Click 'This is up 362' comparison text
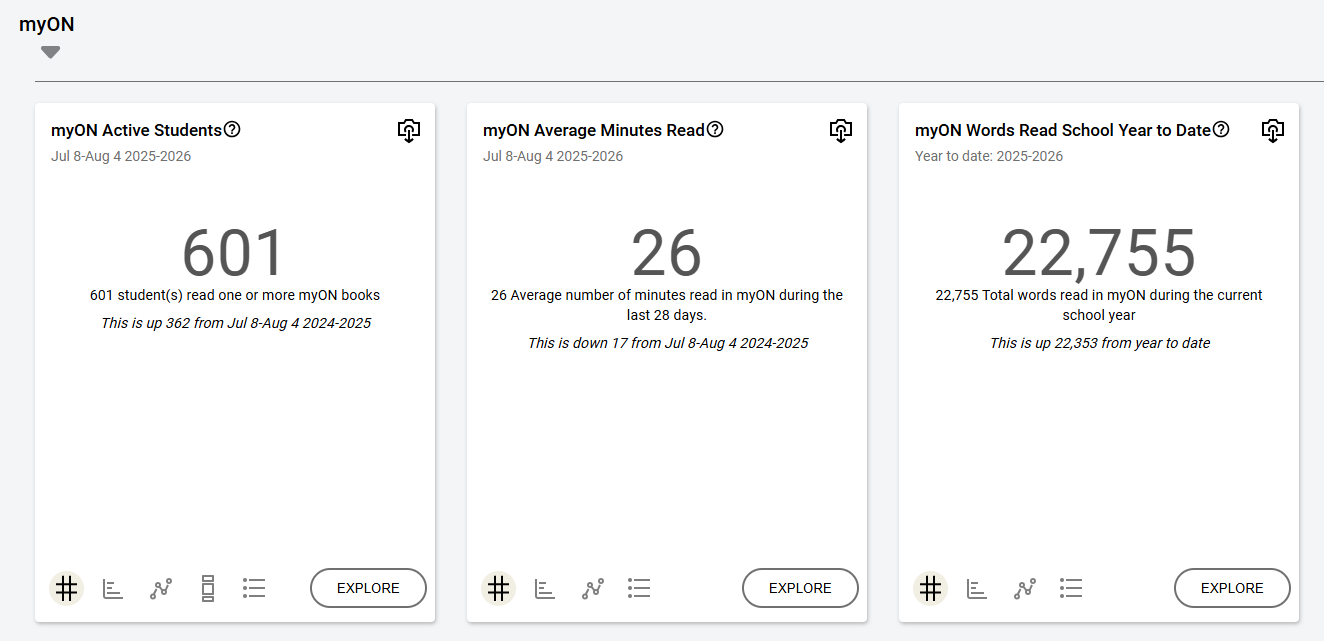This screenshot has height=641, width=1324. click(236, 323)
